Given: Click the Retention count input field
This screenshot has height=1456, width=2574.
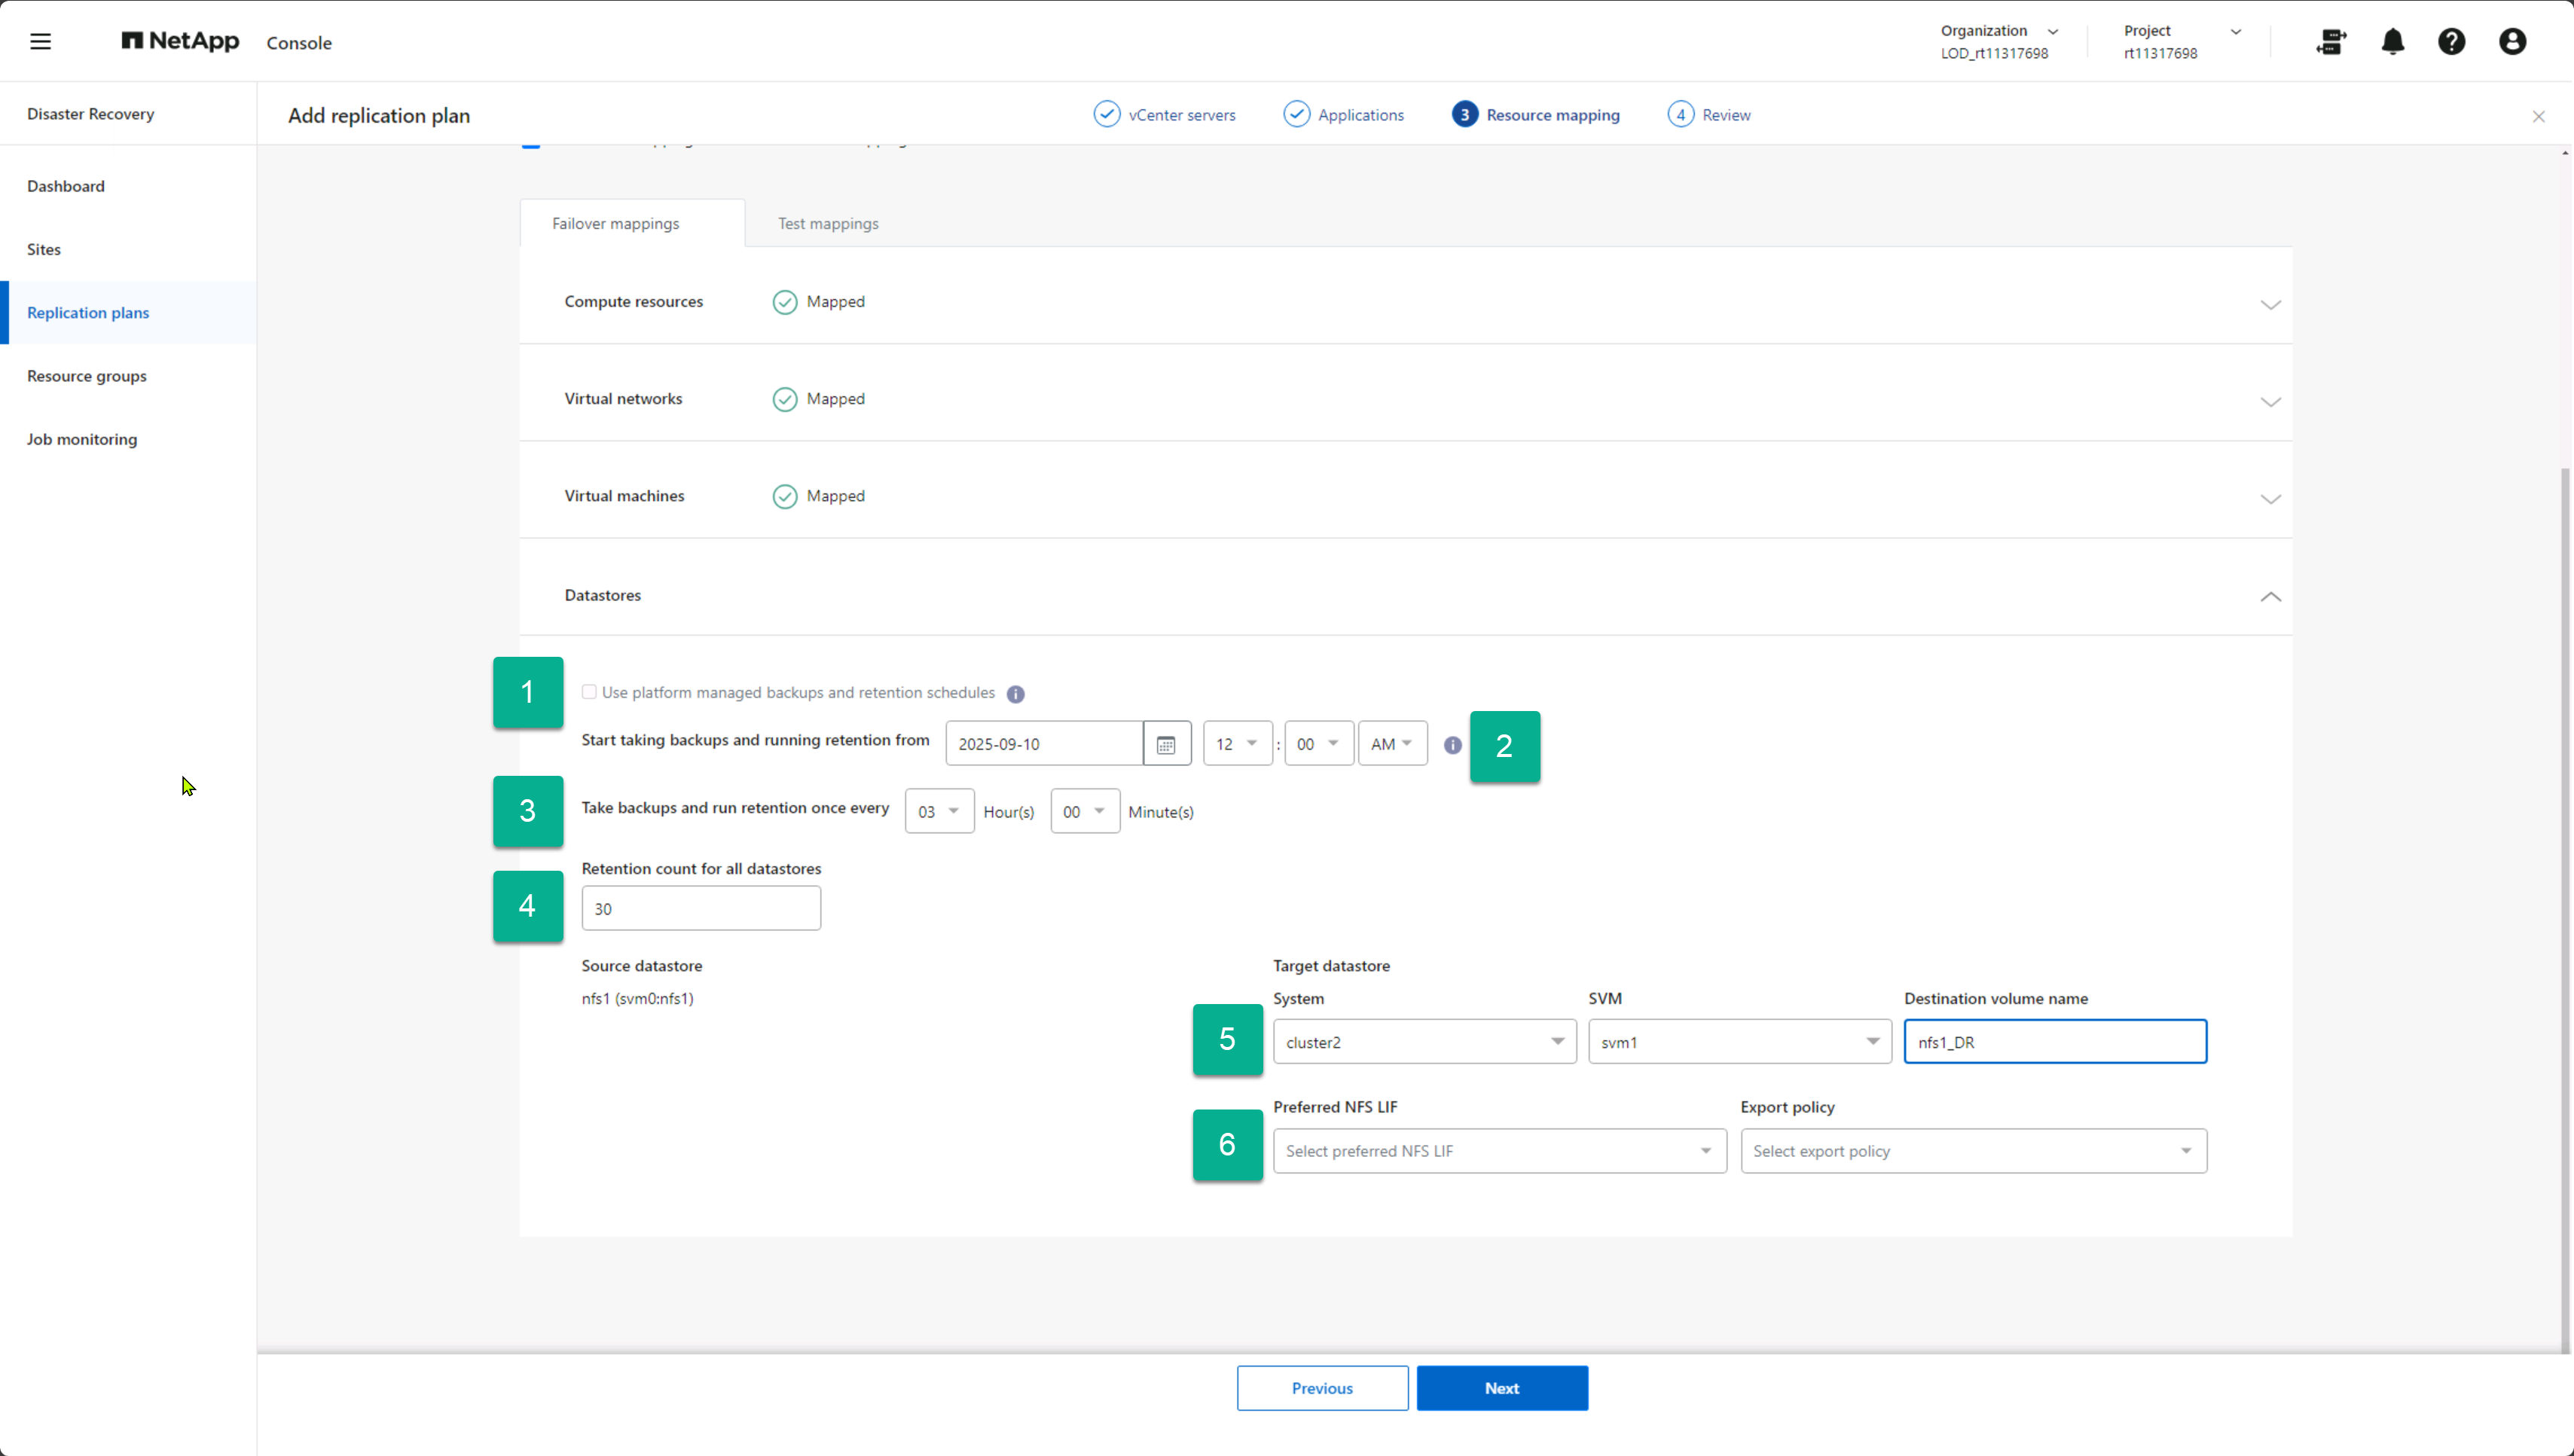Looking at the screenshot, I should 700,908.
